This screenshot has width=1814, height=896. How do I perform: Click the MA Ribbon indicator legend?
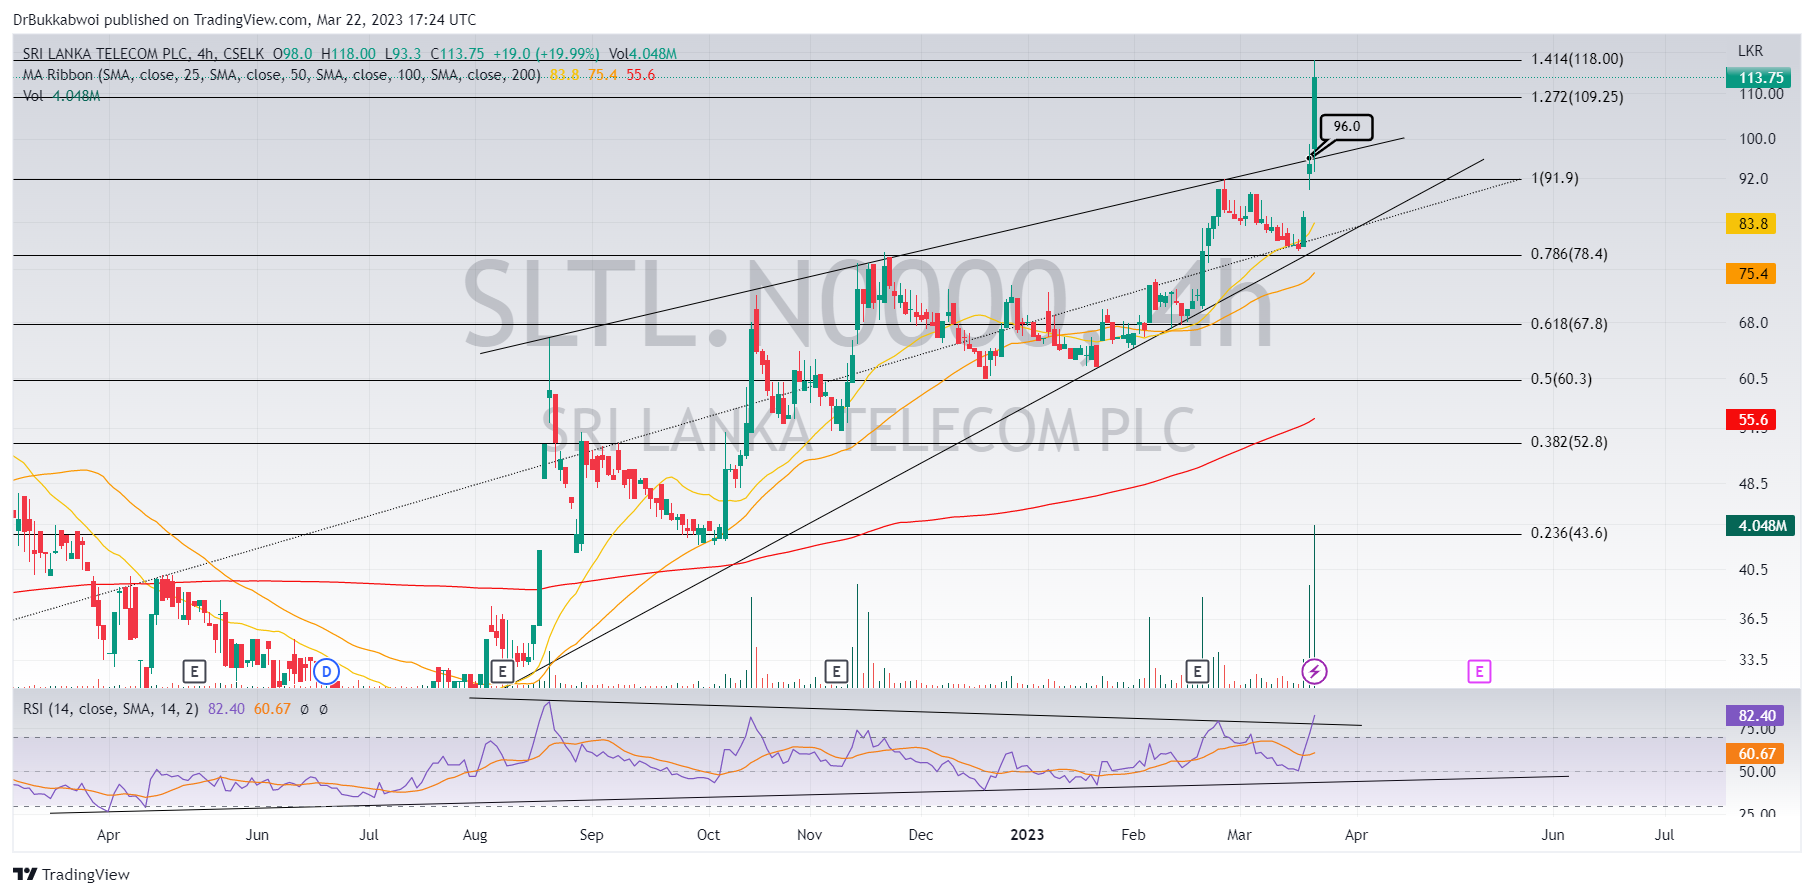click(x=281, y=75)
